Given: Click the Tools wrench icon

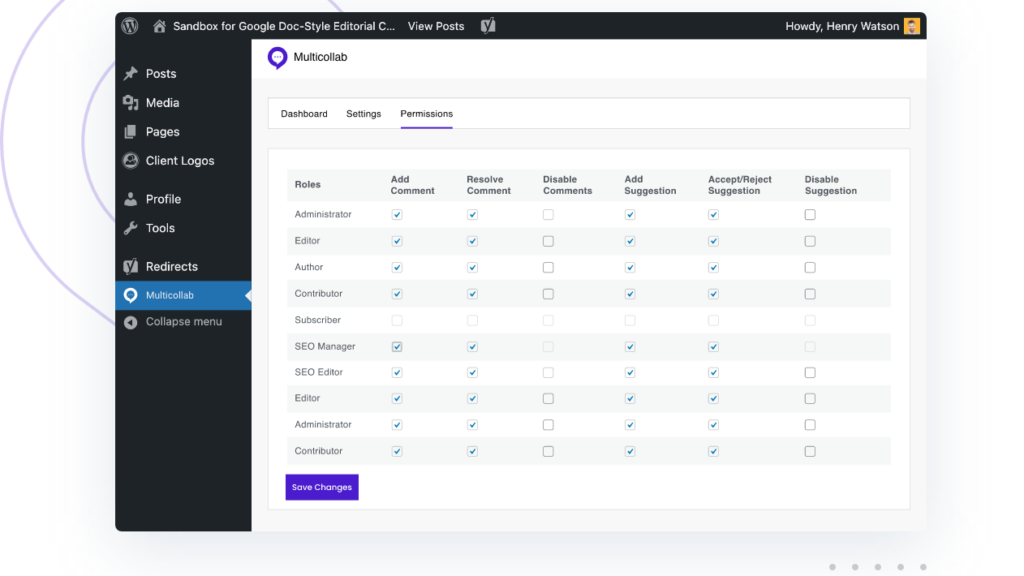Looking at the screenshot, I should click(131, 228).
